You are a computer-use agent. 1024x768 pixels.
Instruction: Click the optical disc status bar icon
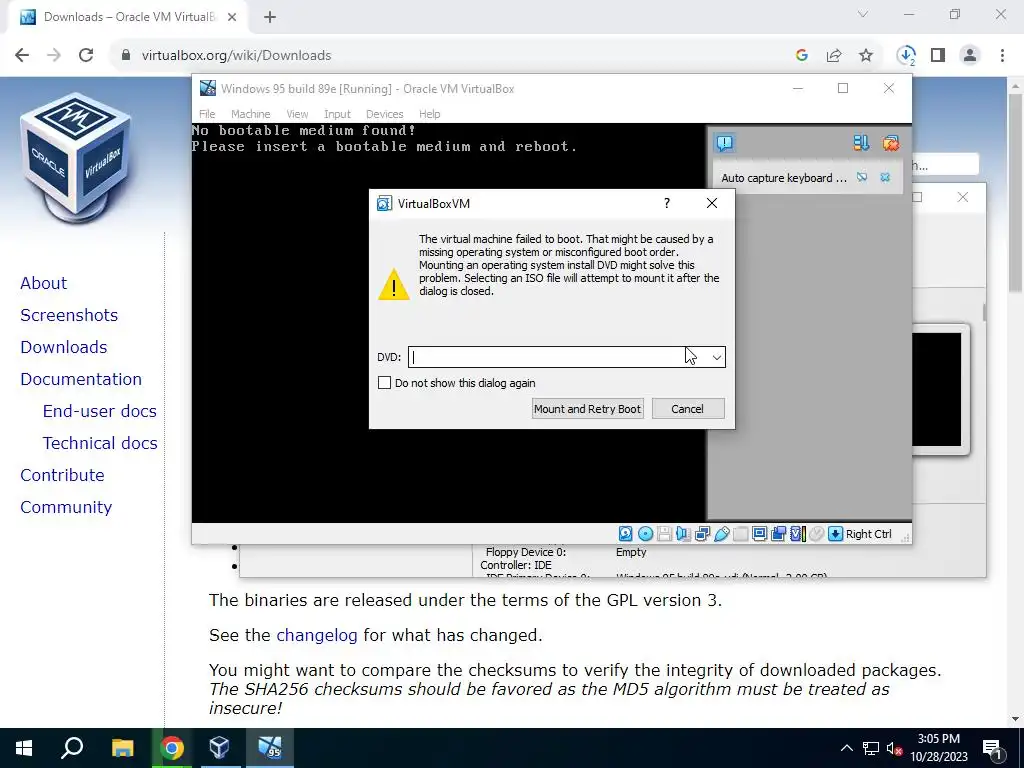(645, 534)
